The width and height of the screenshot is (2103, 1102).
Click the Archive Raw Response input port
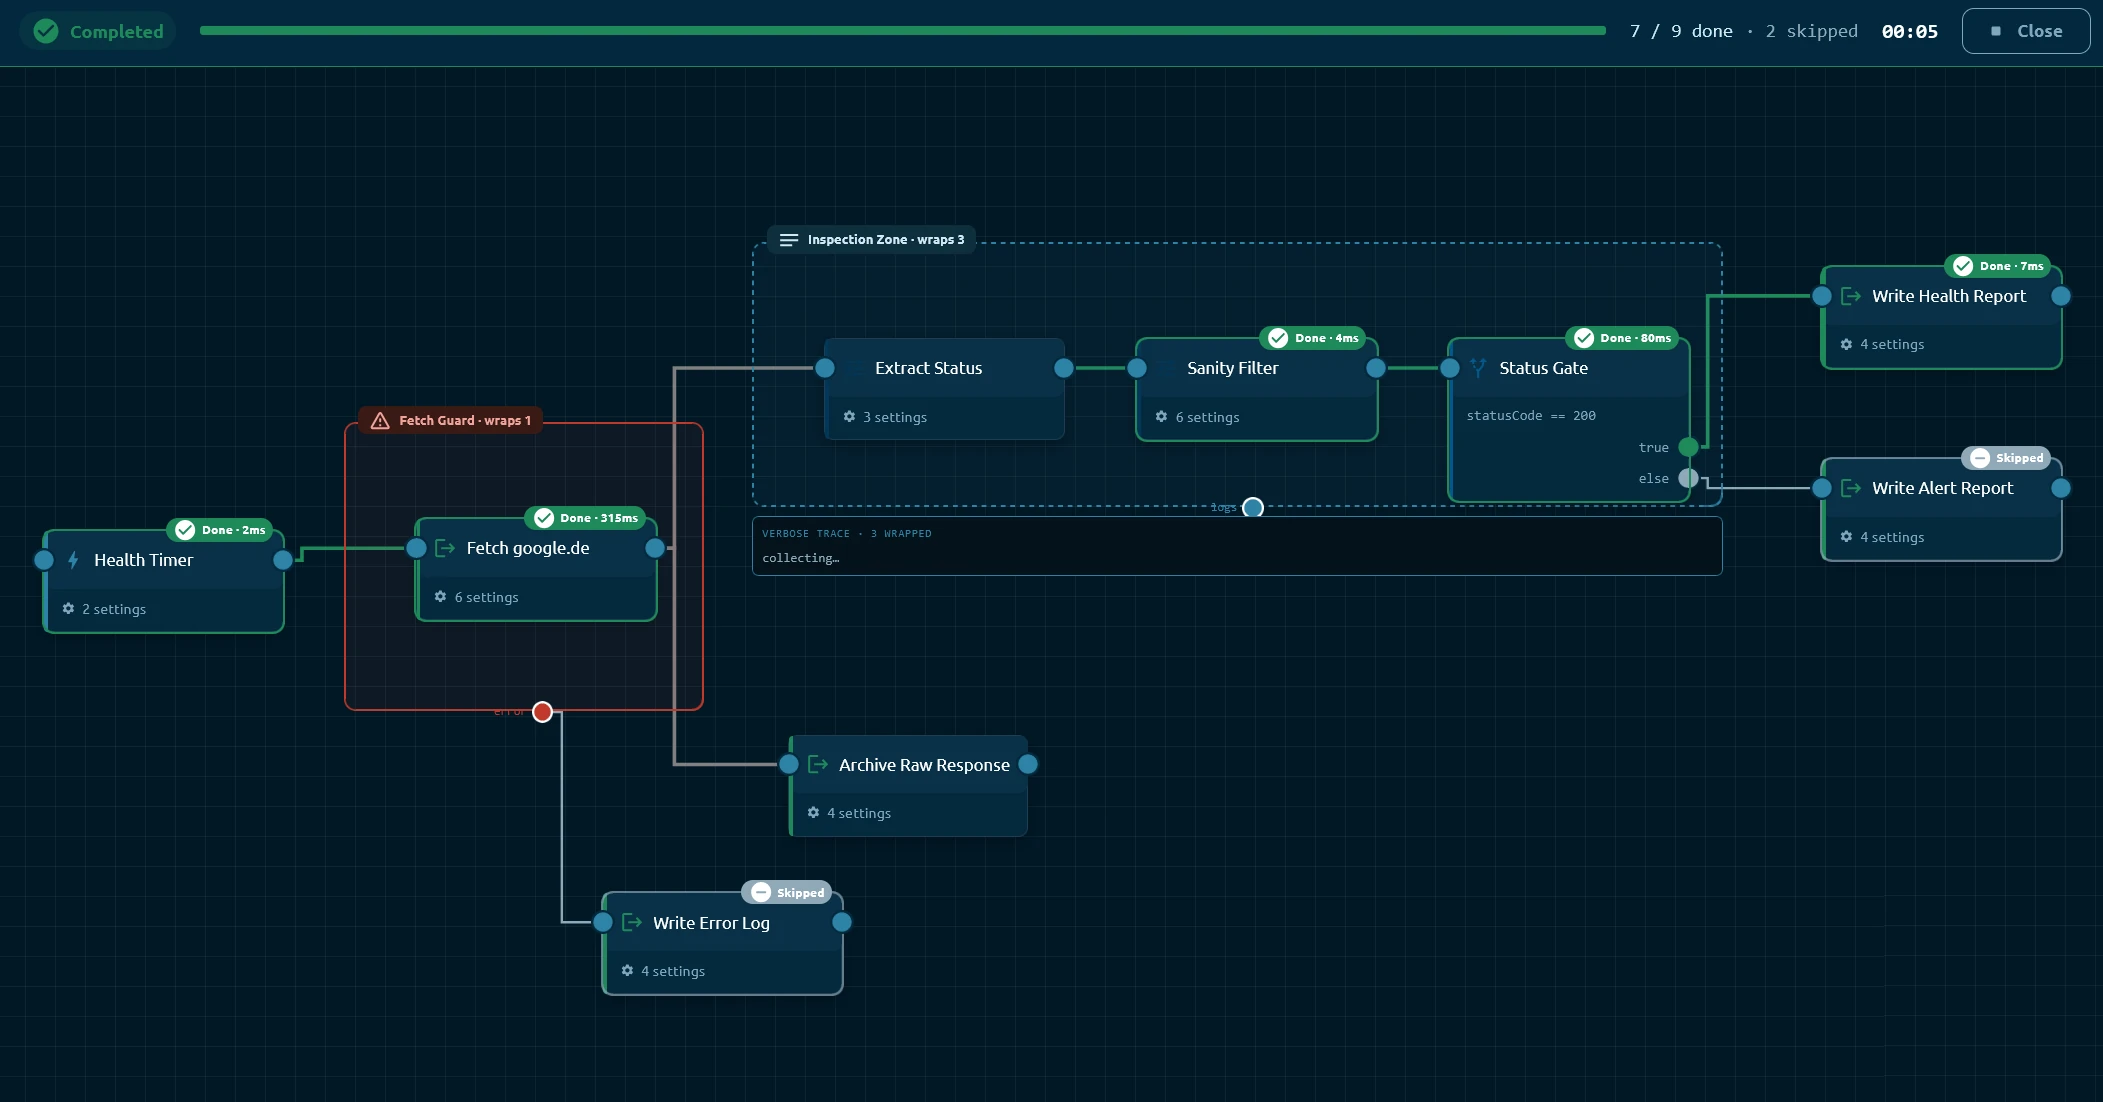click(789, 765)
